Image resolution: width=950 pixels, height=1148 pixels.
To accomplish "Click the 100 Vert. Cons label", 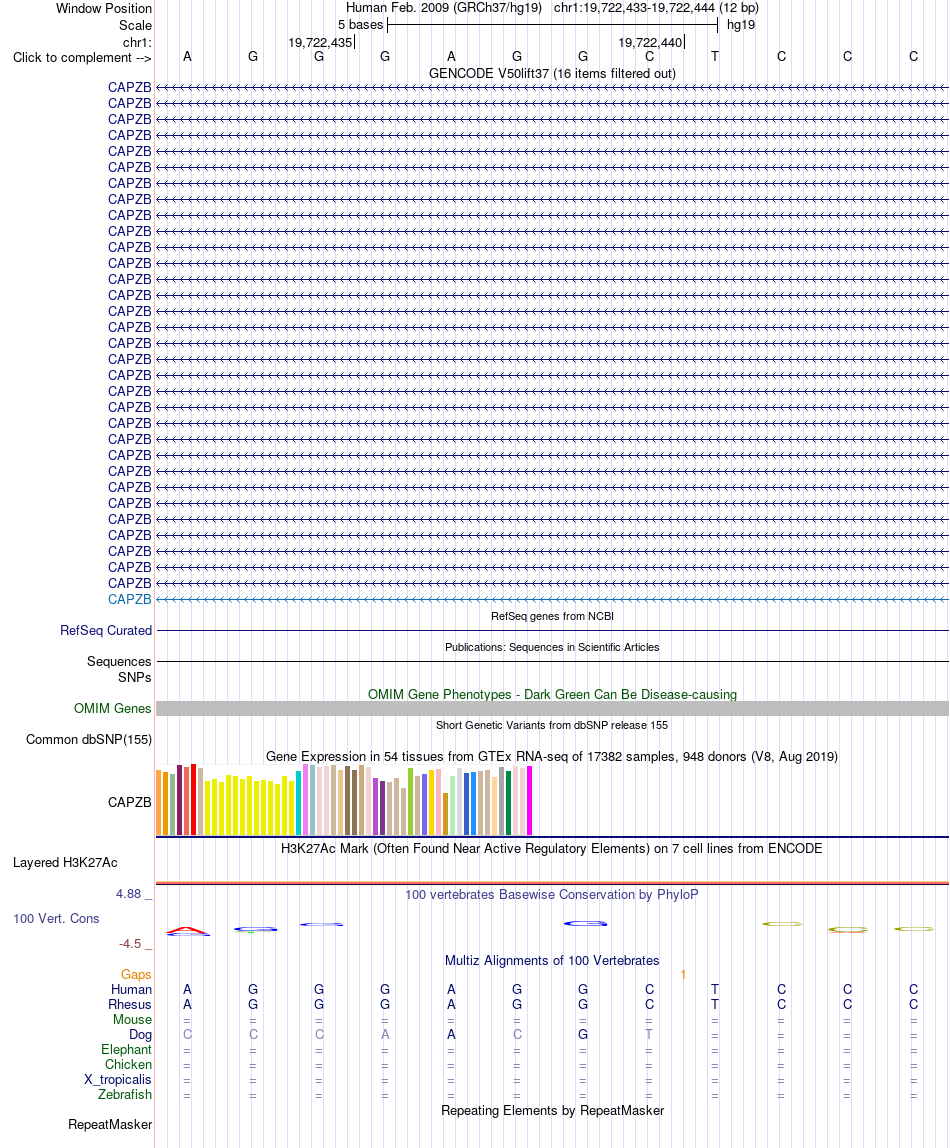I will point(56,918).
